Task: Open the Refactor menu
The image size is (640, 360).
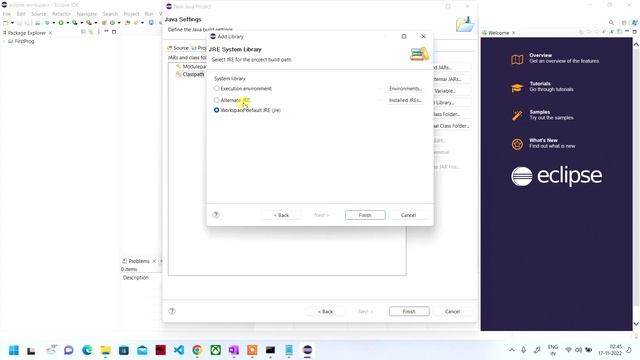Action: coord(62,14)
